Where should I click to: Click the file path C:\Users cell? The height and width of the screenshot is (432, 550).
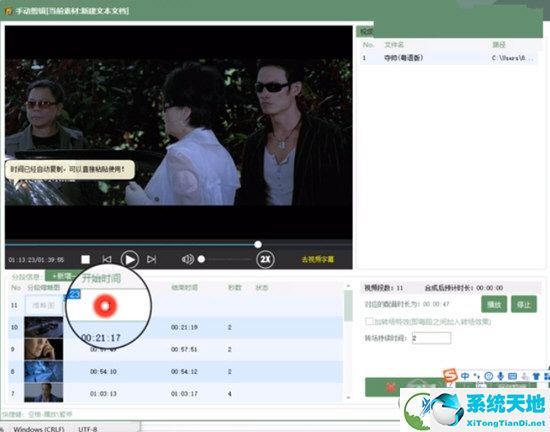512,58
